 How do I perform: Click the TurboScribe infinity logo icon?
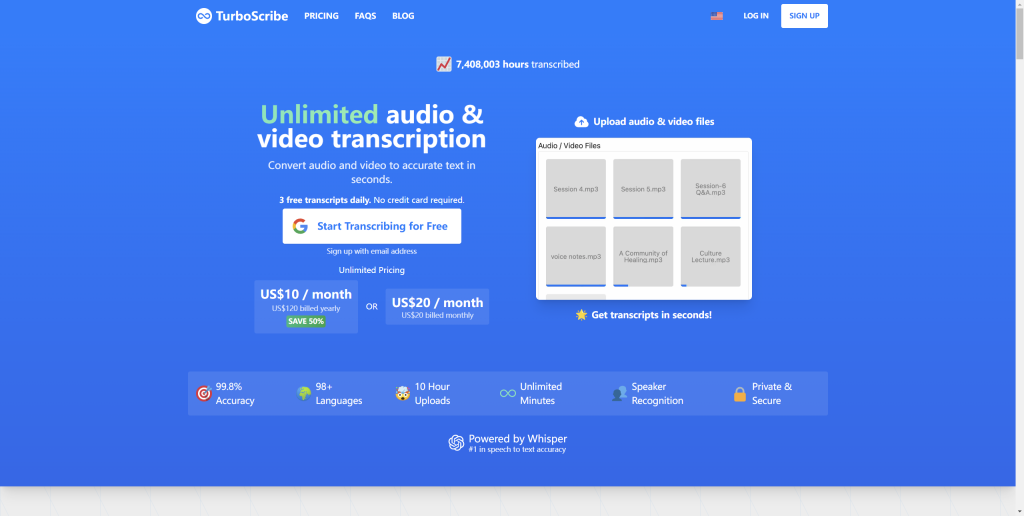pos(204,16)
